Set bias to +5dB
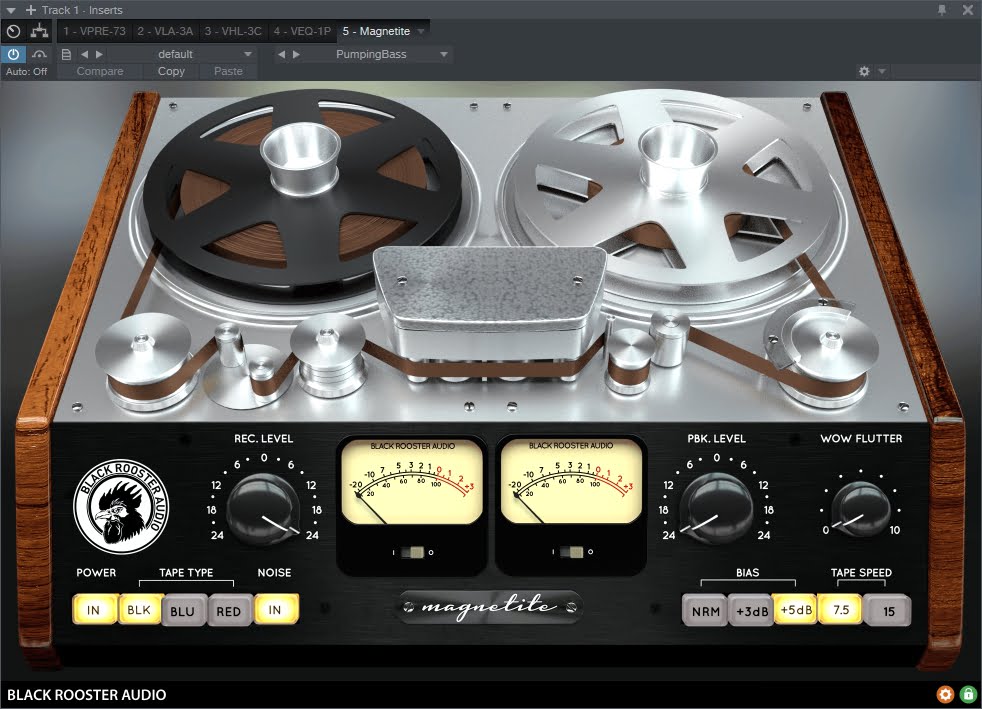Screen dimensions: 982x709 (x=795, y=609)
